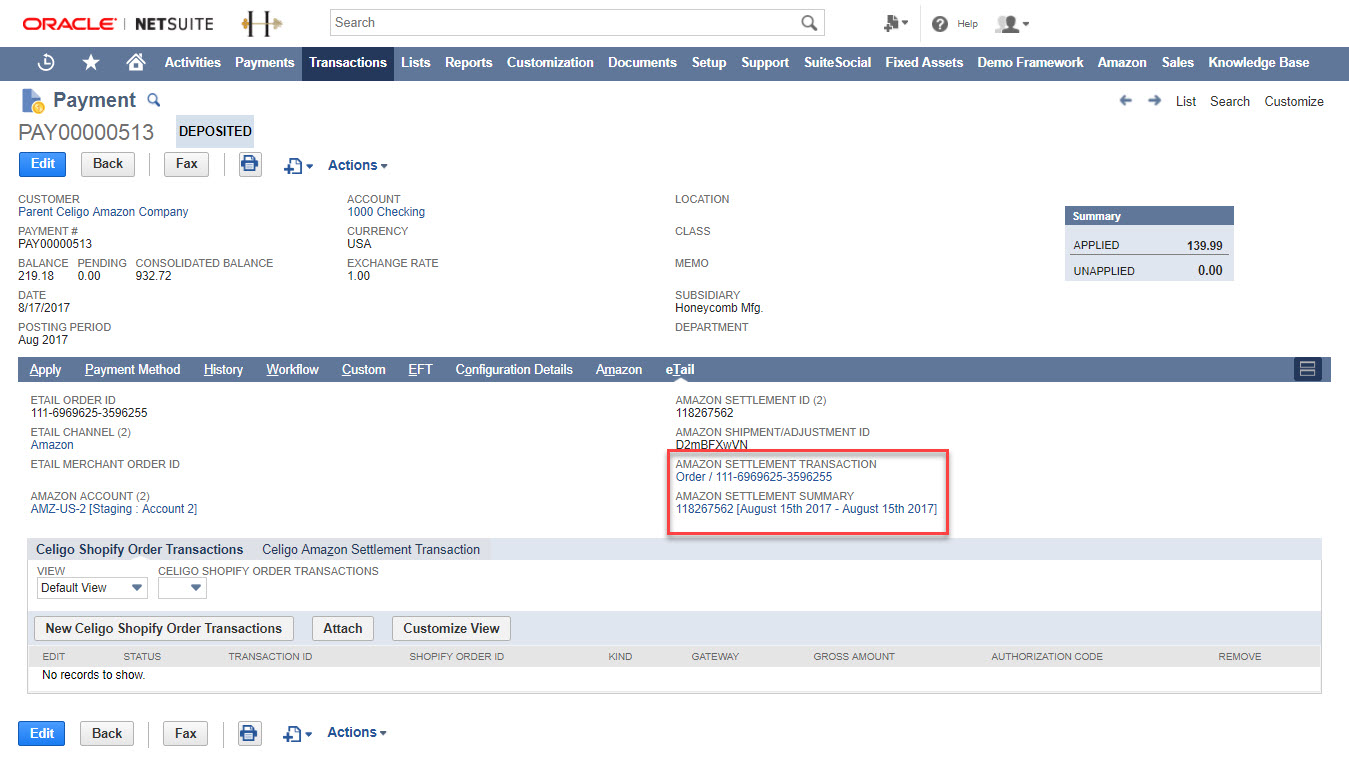Select the Celigo Amazon Settlement Transaction sublist tab

click(371, 550)
